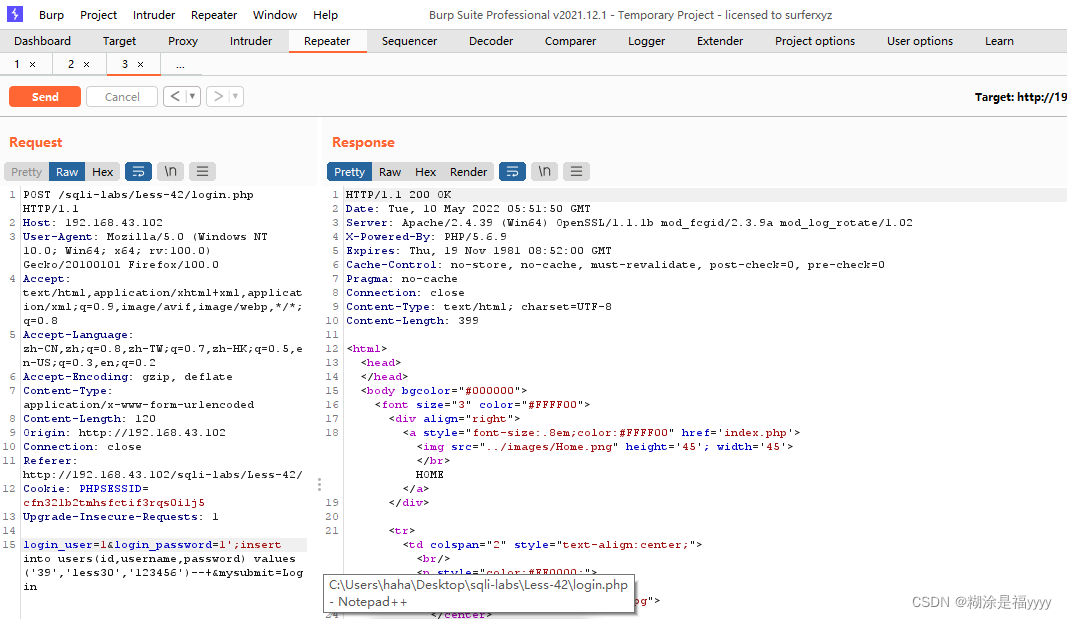This screenshot has height=619, width=1067.
Task: Add new Repeater tab via ellipsis
Action: [180, 65]
